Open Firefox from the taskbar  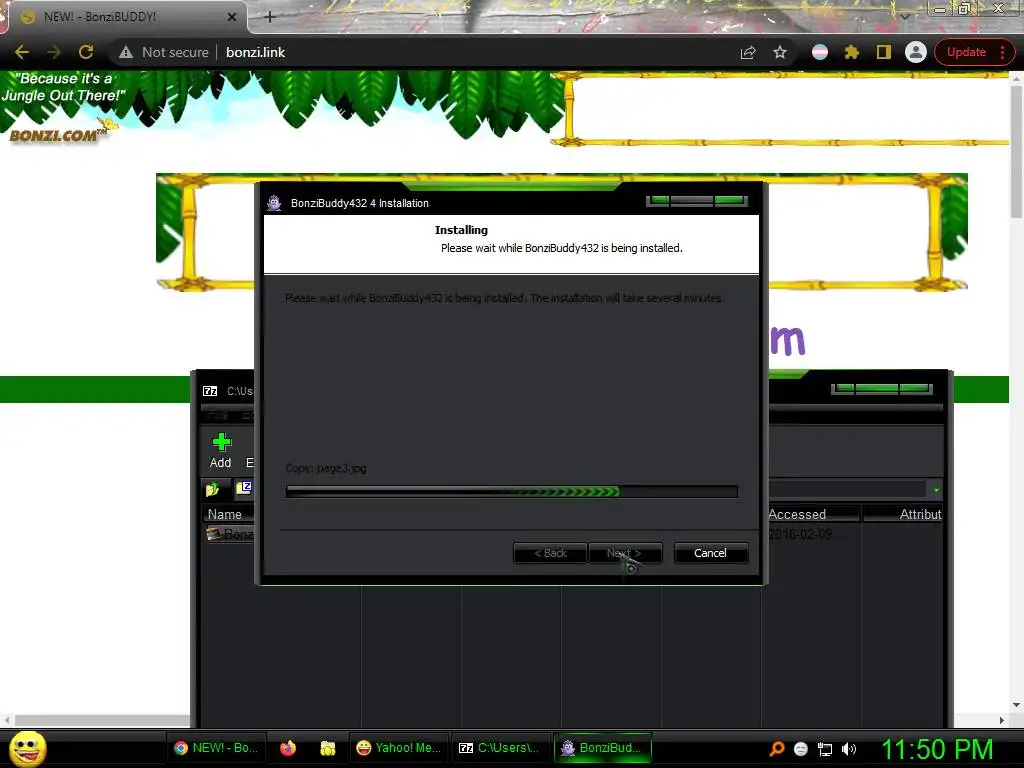[x=287, y=748]
